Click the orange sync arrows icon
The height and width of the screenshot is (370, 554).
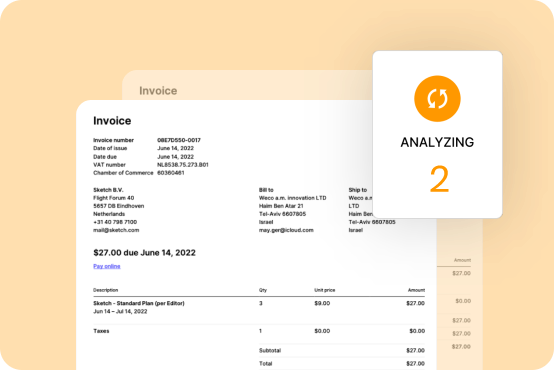pyautogui.click(x=437, y=99)
